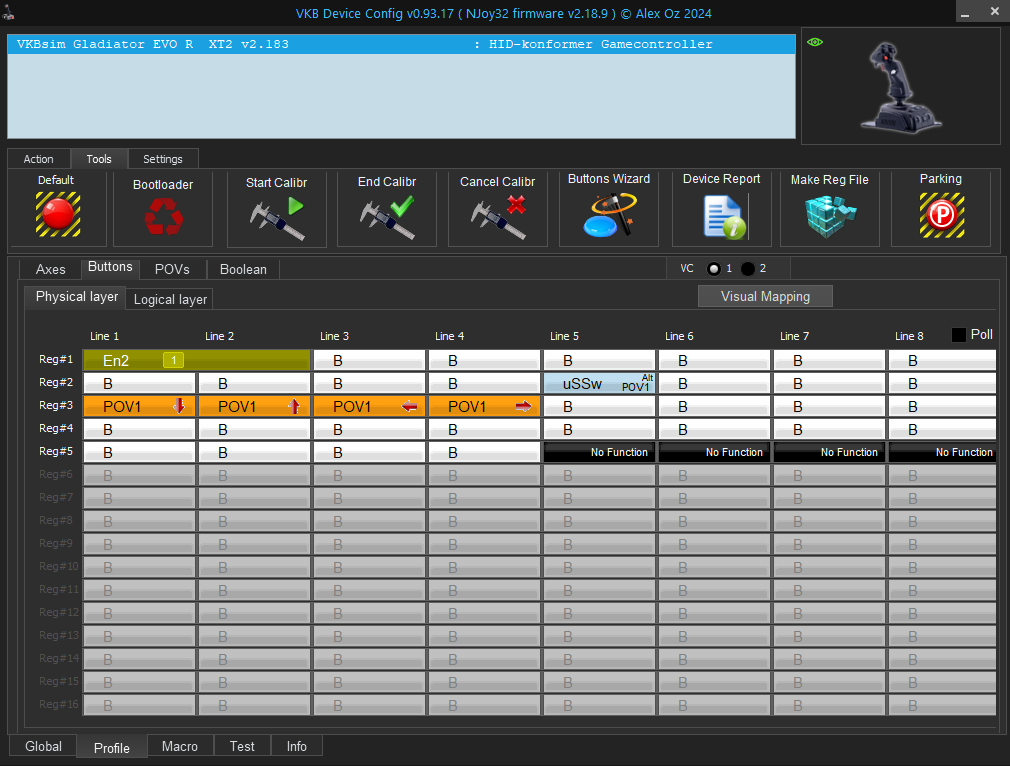Viewport: 1010px width, 766px height.
Task: Open the POVs tab
Action: point(172,269)
